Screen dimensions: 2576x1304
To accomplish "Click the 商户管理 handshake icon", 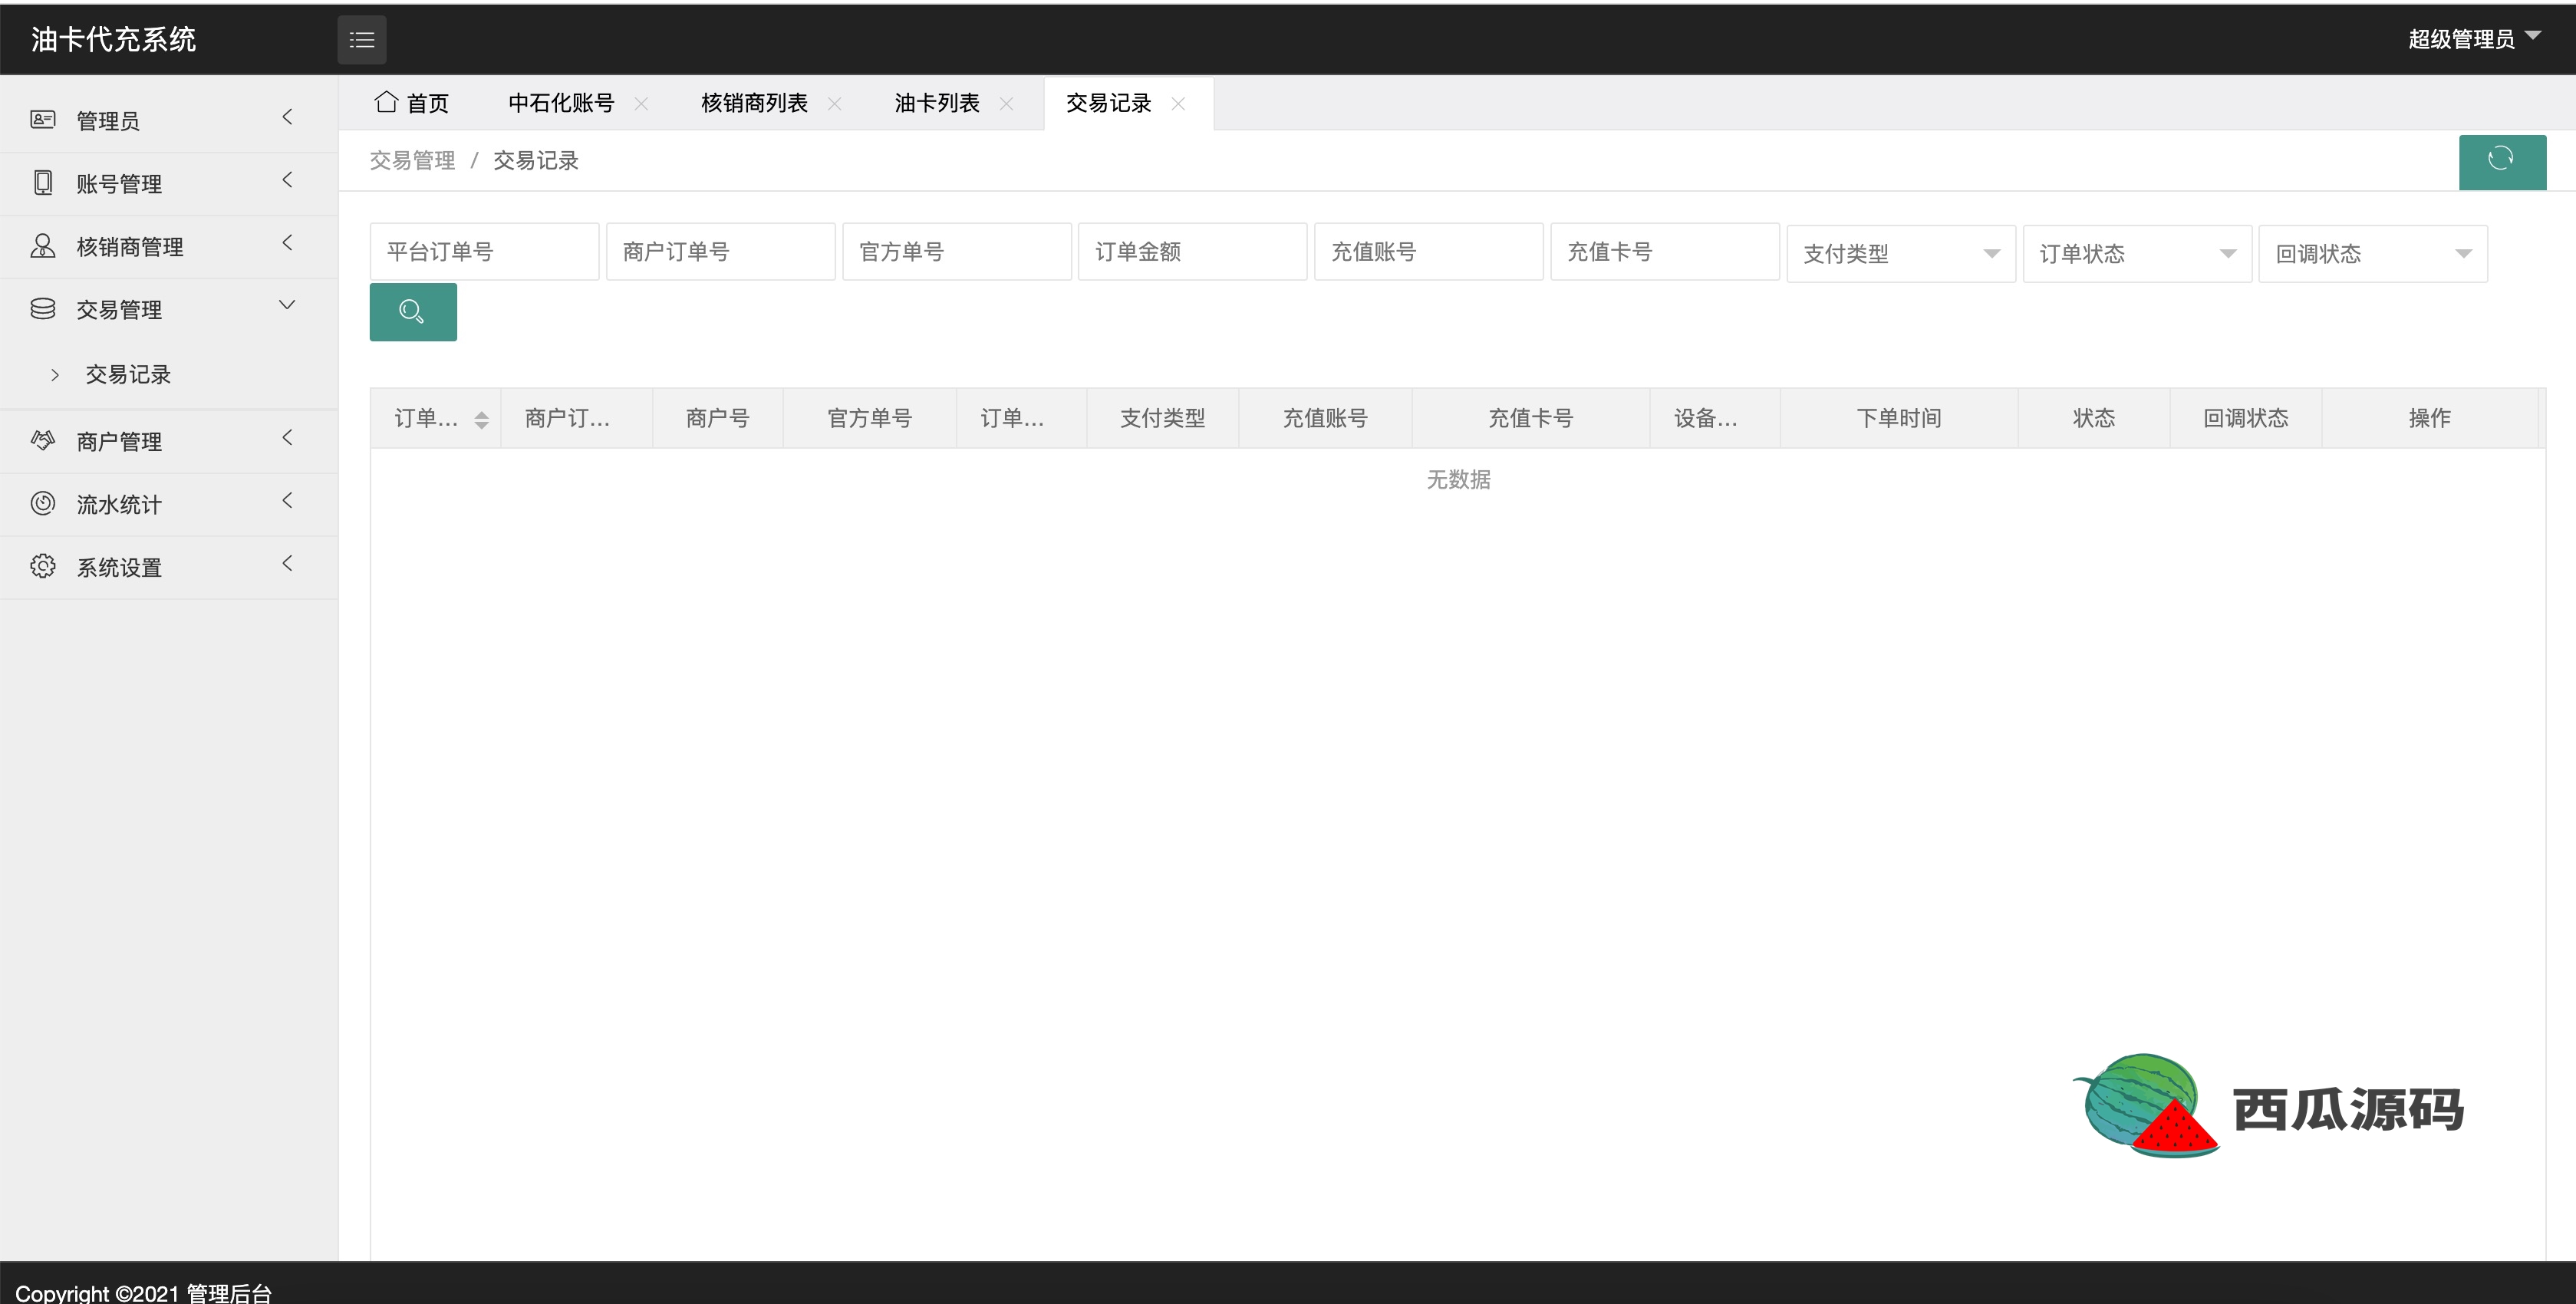I will click(42, 440).
